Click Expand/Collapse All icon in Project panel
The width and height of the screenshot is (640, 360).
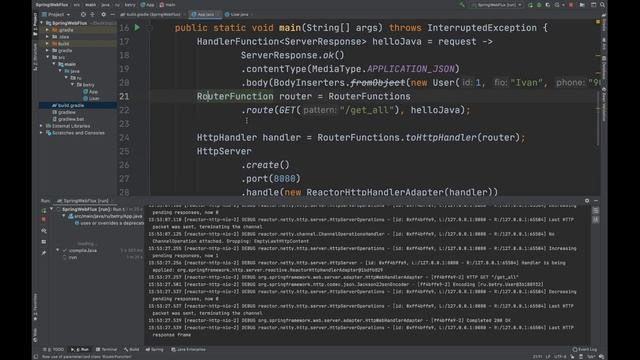[93, 14]
